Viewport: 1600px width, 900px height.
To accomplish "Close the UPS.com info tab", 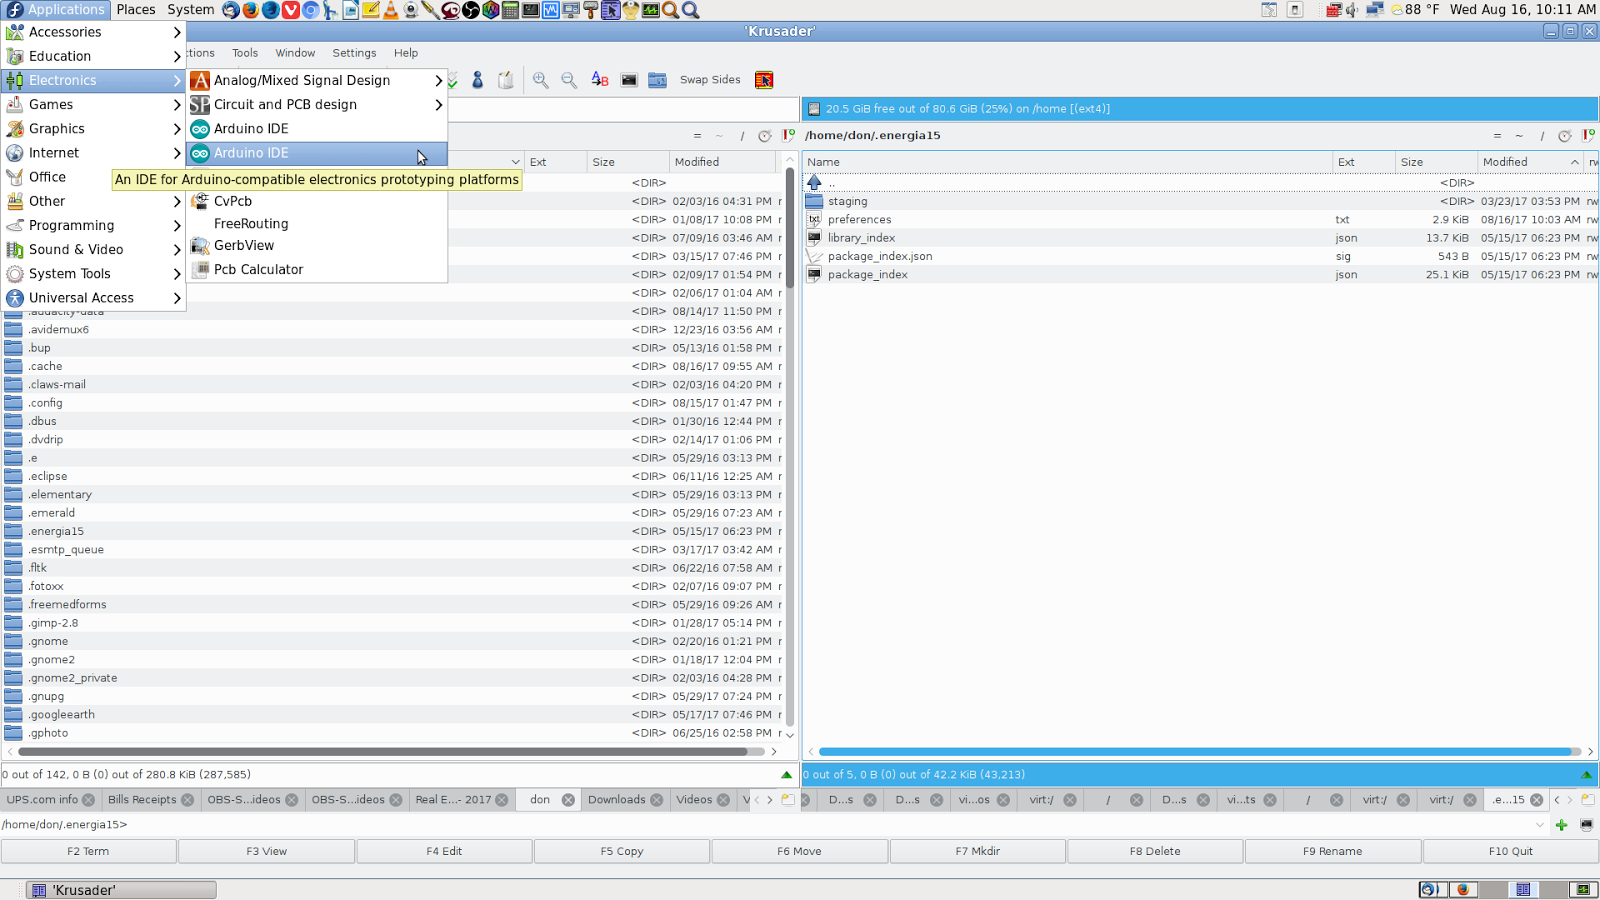I will 89,800.
